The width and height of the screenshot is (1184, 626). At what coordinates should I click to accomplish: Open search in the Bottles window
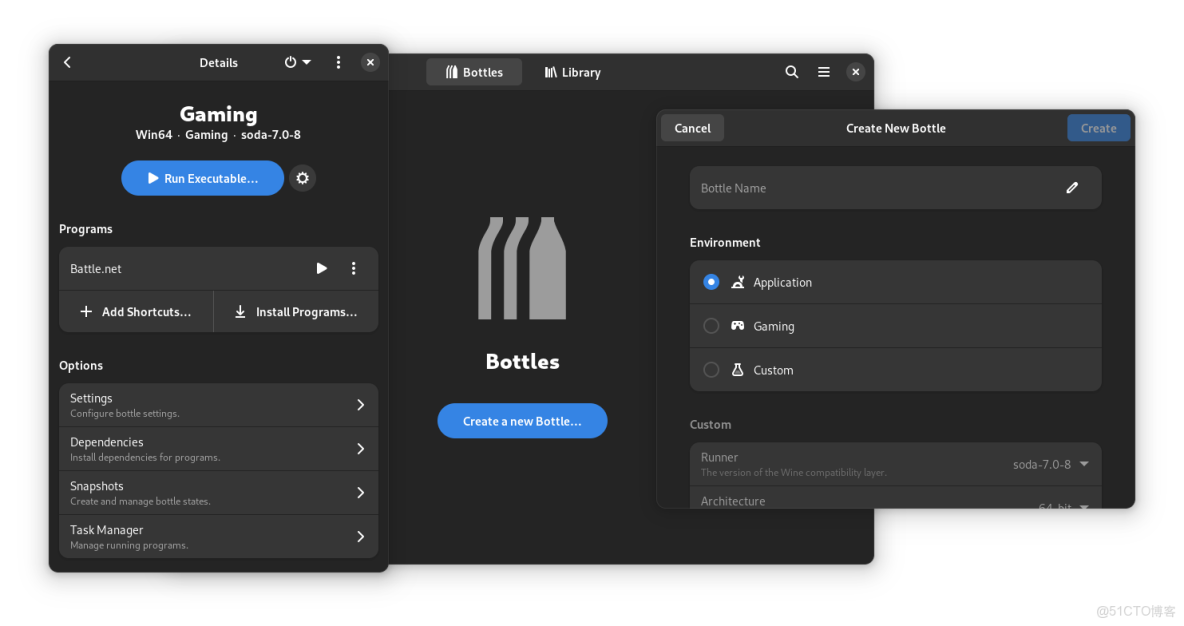[x=791, y=72]
